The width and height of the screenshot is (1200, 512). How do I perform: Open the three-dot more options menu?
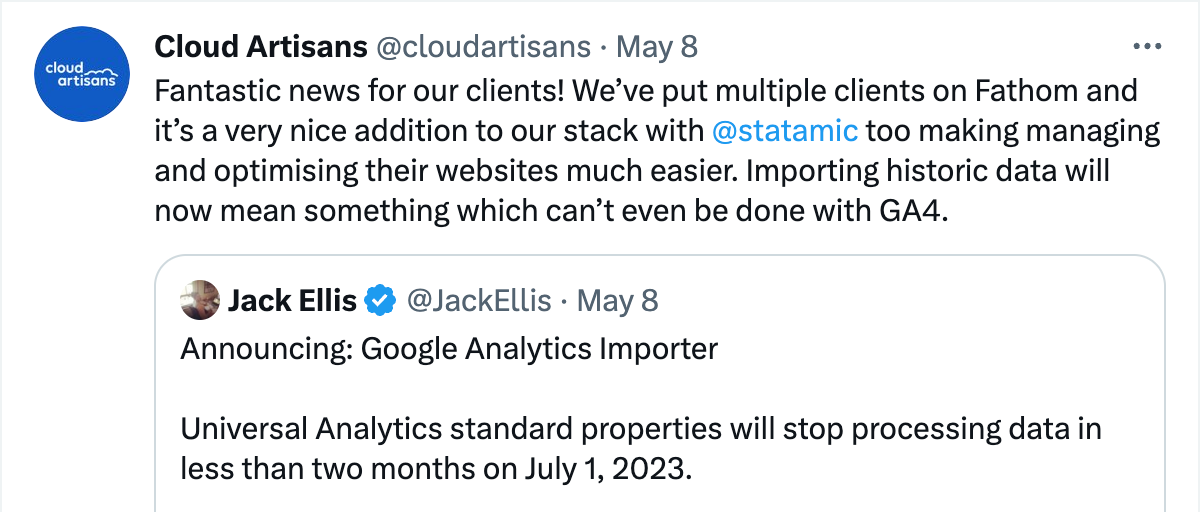click(x=1146, y=47)
